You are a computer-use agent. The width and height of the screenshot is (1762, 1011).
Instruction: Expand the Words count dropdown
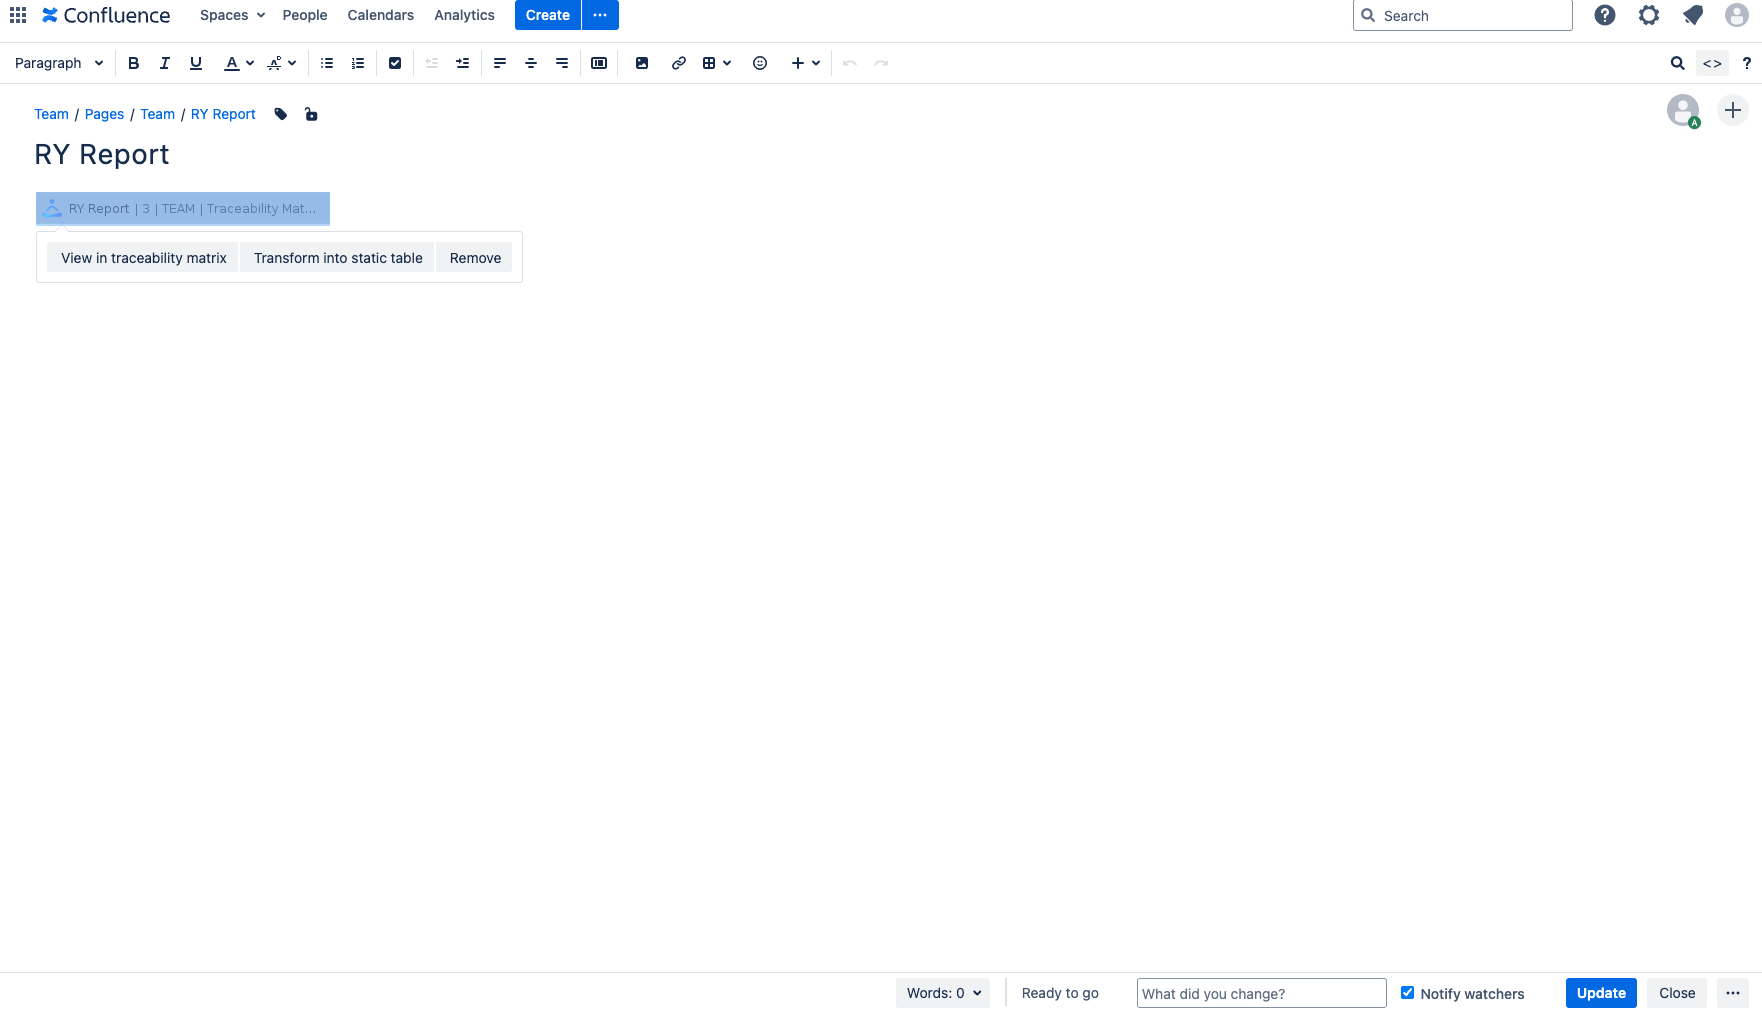click(943, 993)
